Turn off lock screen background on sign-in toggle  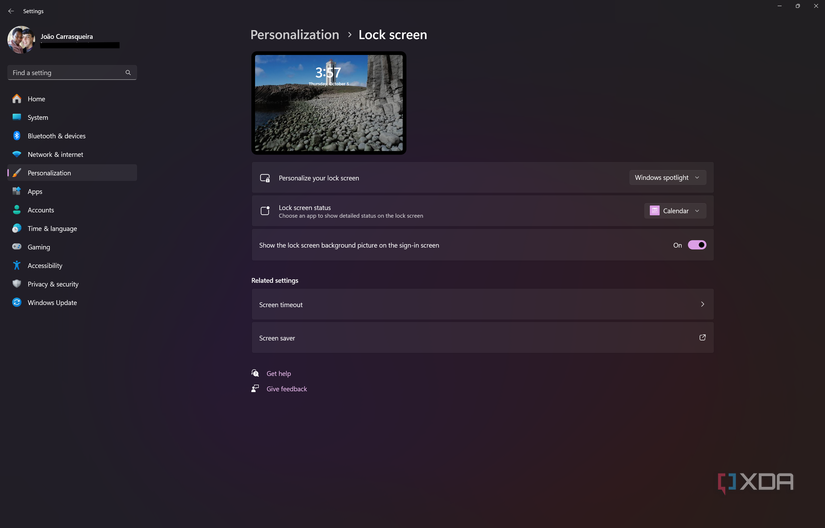[x=697, y=245]
